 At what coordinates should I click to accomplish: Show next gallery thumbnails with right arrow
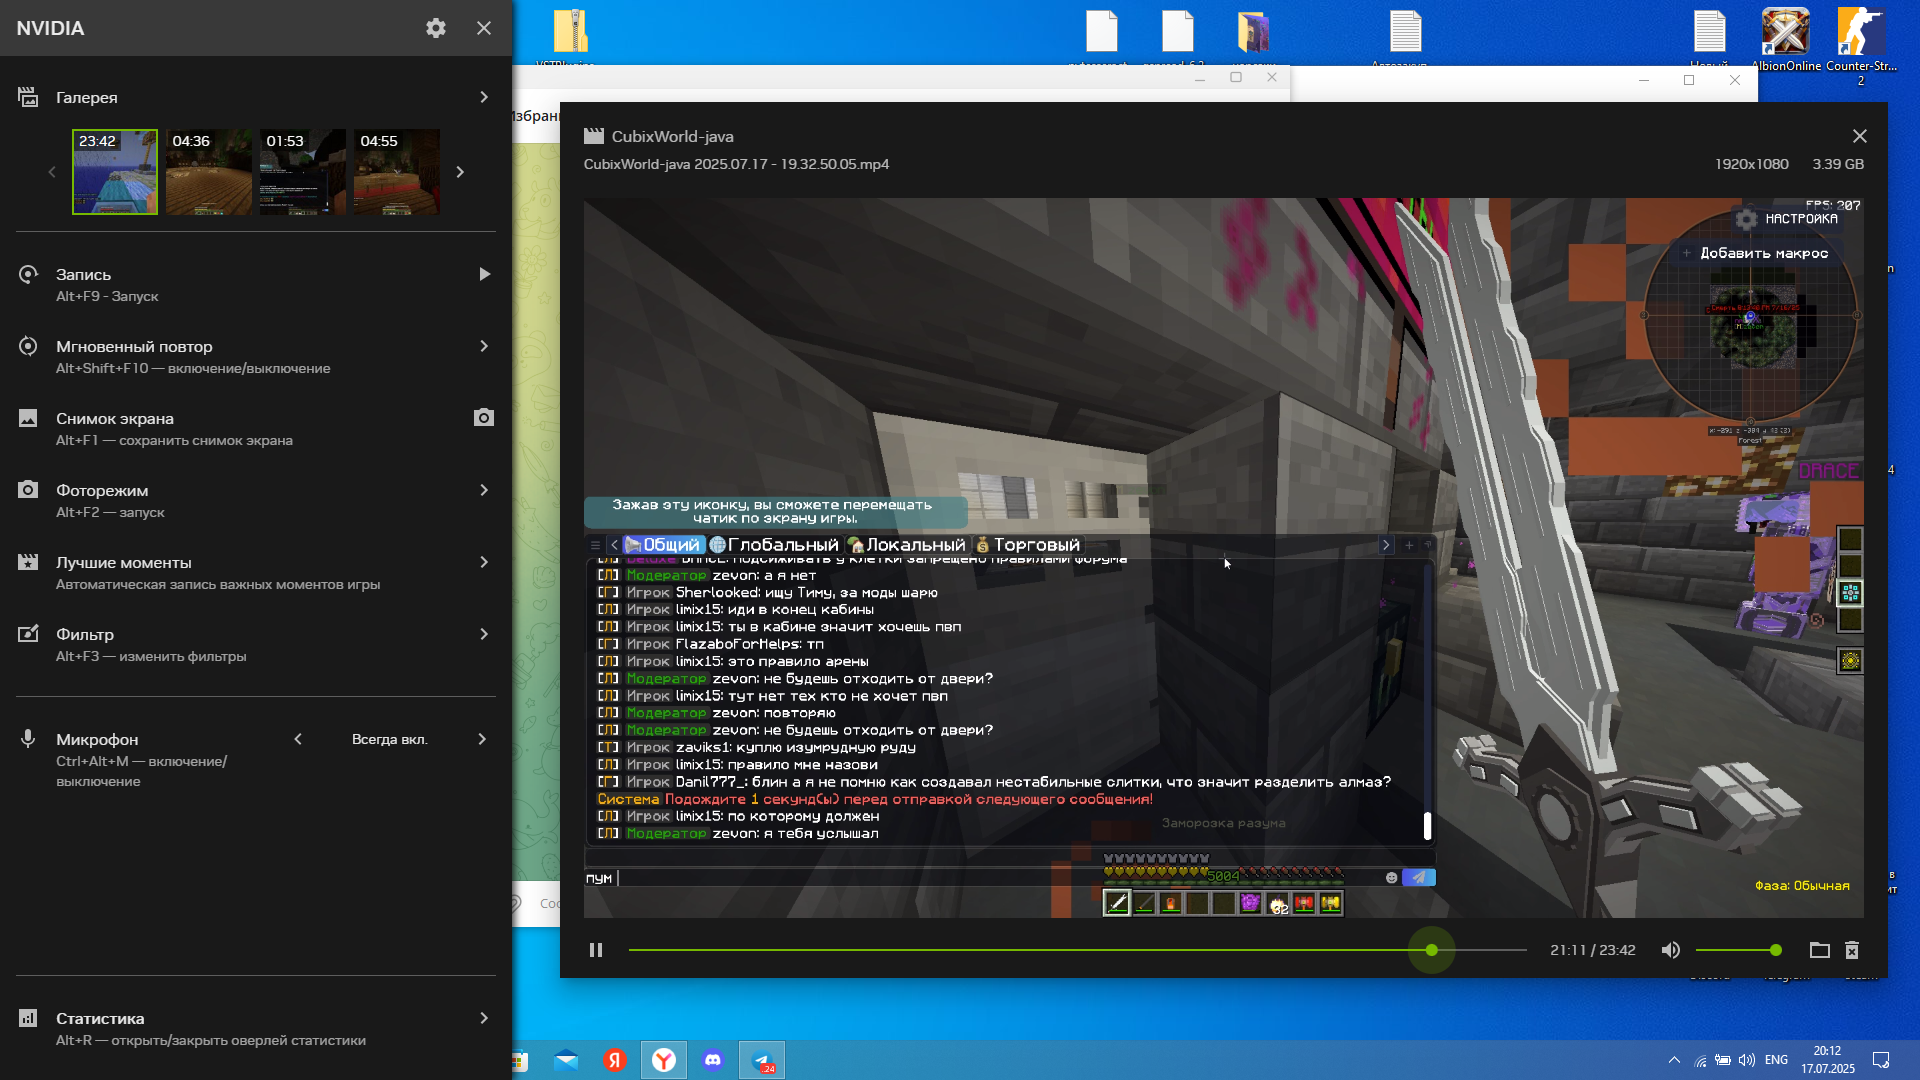tap(460, 172)
